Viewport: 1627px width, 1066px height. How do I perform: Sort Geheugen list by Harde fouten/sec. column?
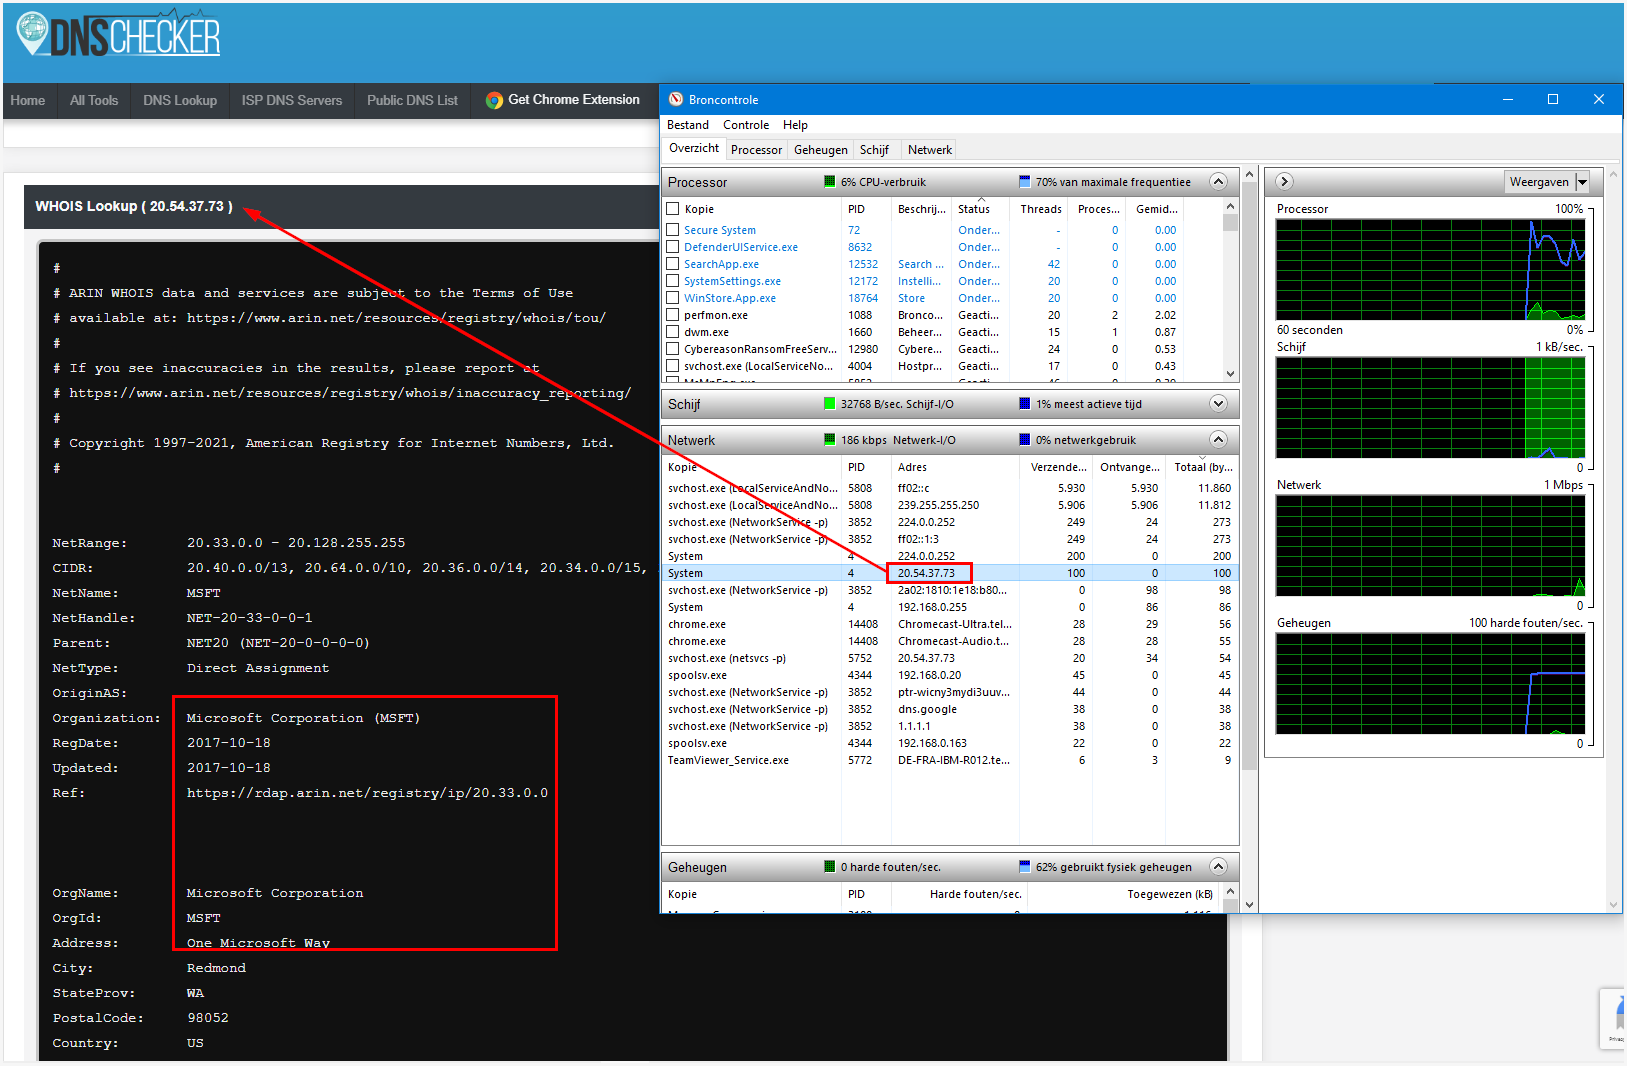[x=959, y=894]
